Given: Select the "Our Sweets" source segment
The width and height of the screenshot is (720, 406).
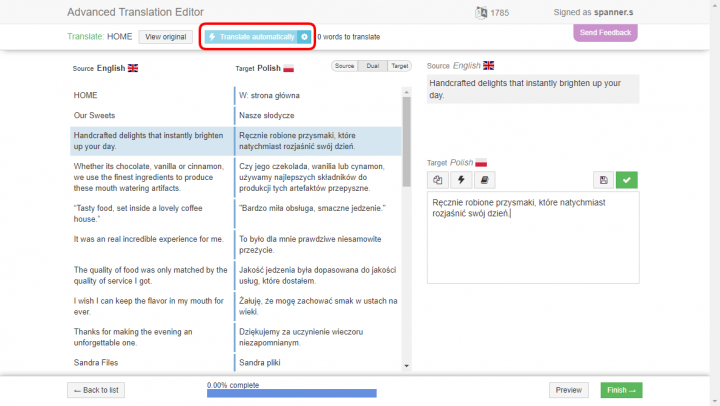Looking at the screenshot, I should pos(152,115).
